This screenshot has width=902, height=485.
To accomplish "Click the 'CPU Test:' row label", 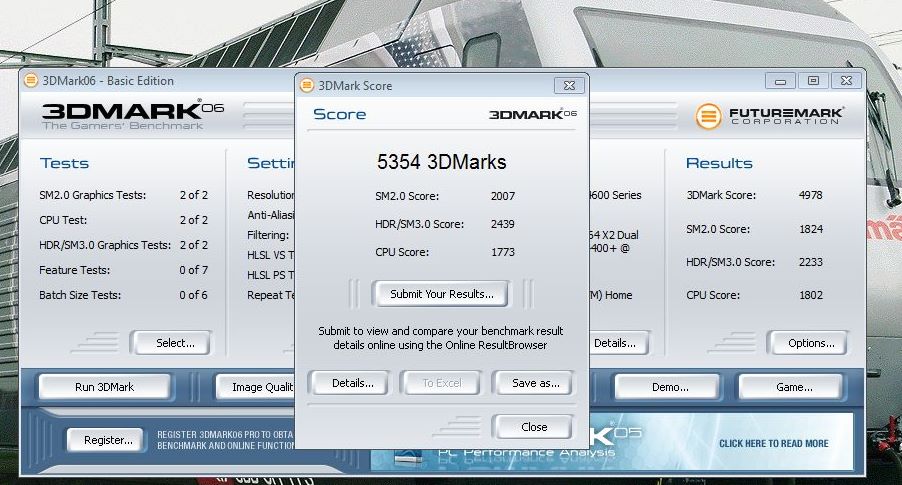I will [63, 220].
